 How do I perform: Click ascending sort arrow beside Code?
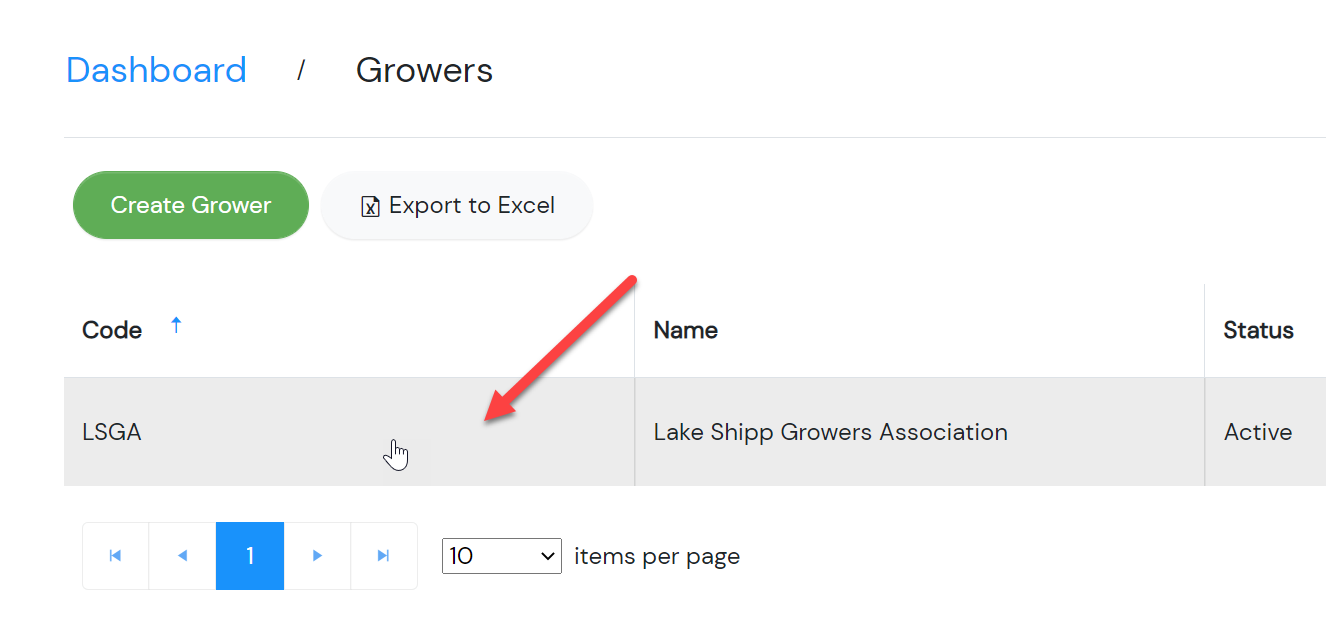point(176,325)
